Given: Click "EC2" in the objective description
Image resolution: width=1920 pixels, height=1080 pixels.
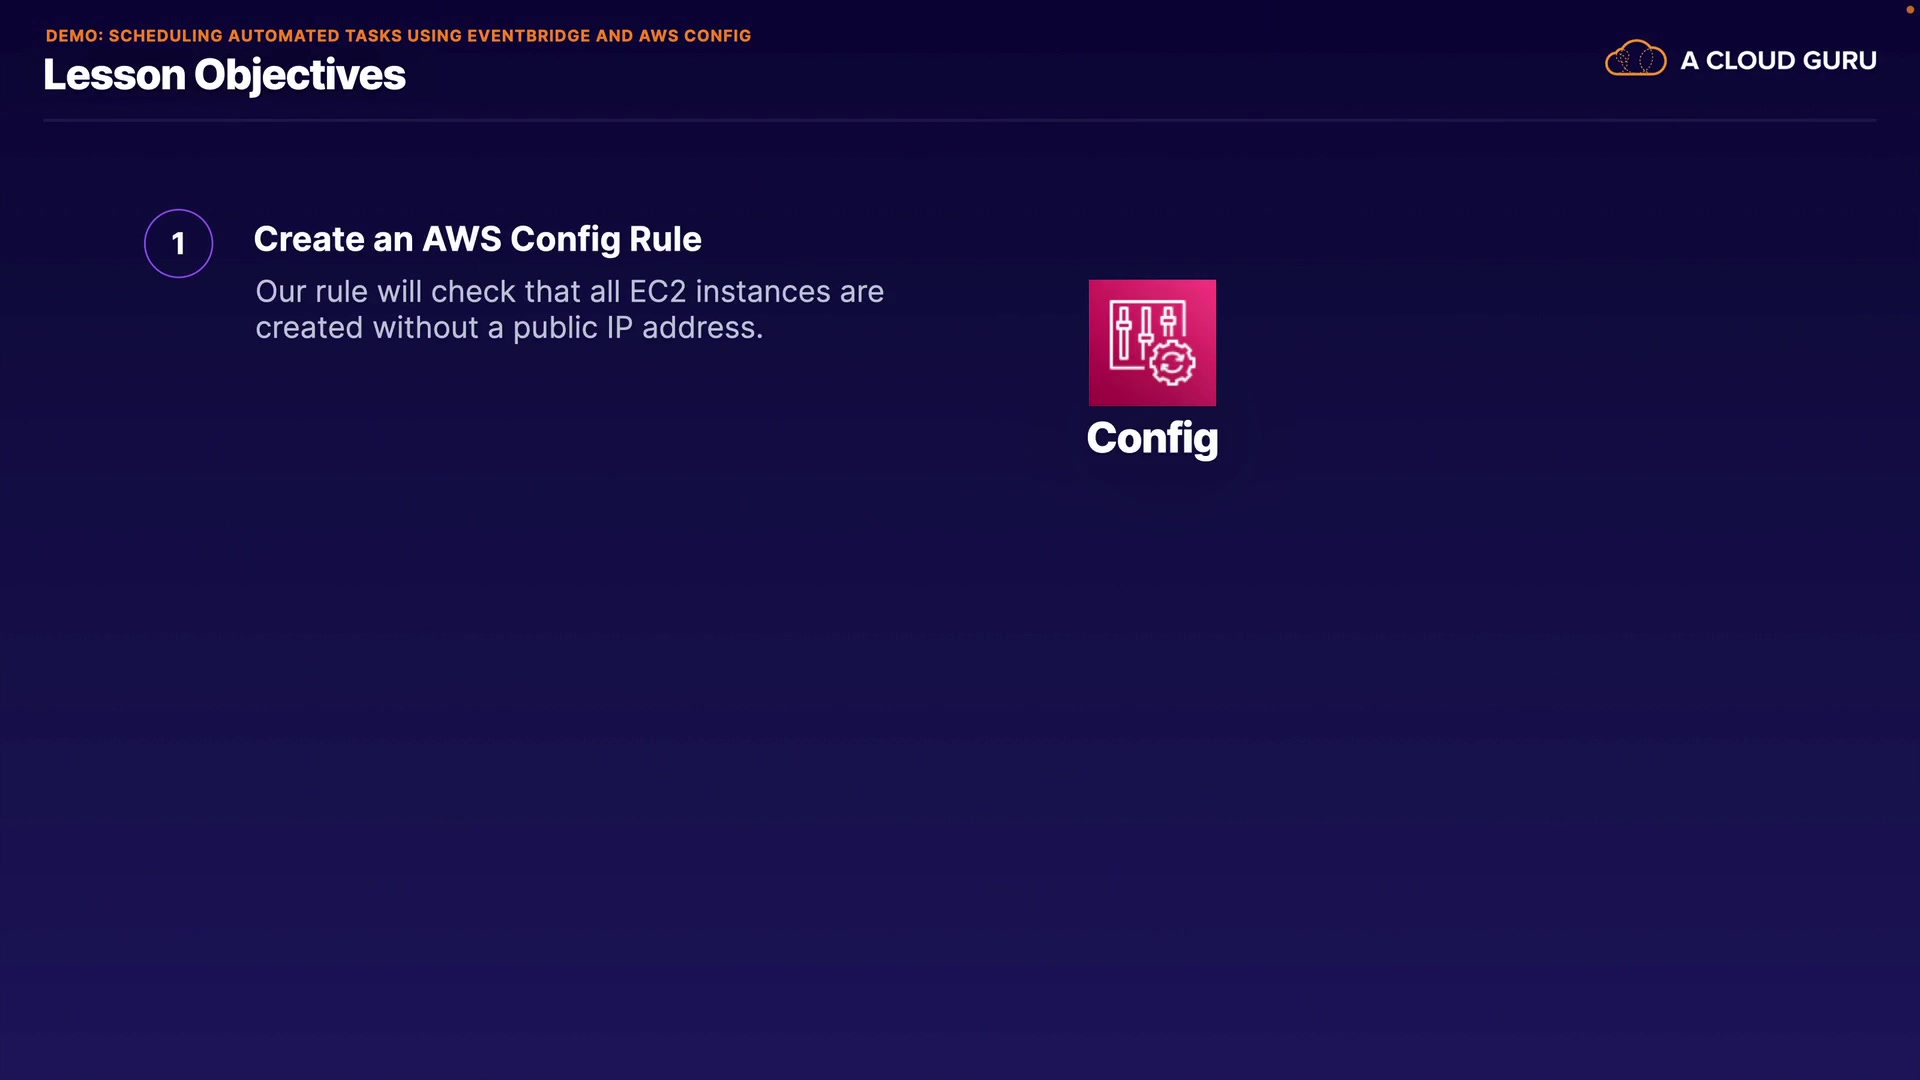Looking at the screenshot, I should point(657,292).
